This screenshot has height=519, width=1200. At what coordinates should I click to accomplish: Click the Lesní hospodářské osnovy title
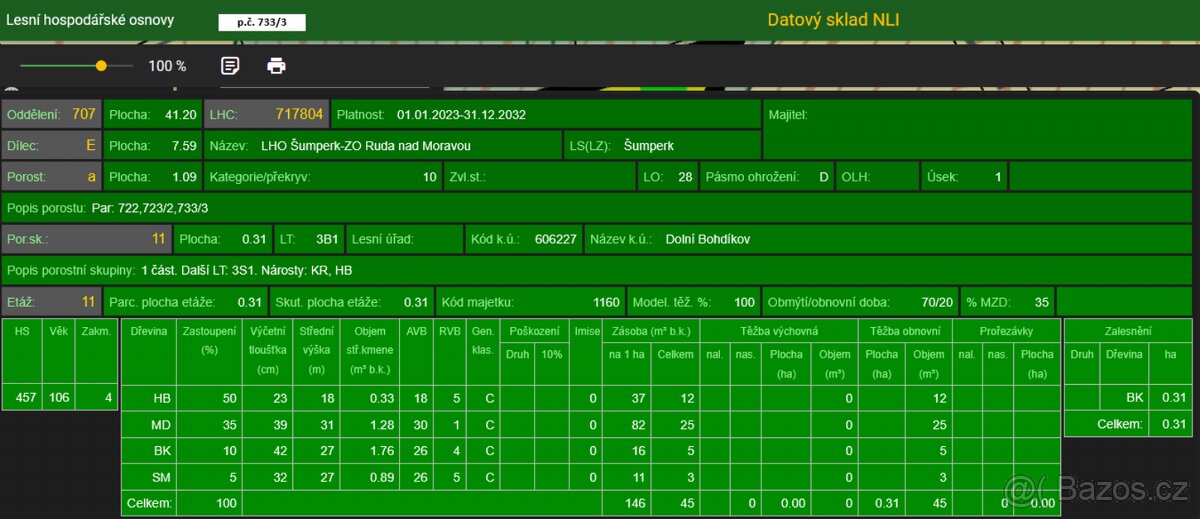click(x=90, y=20)
